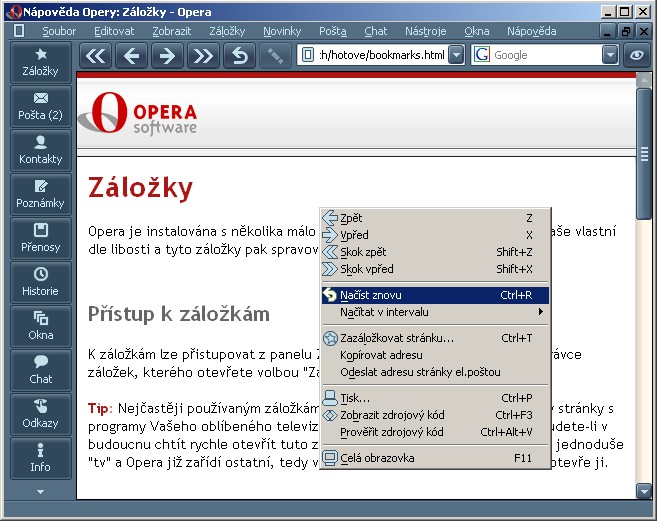This screenshot has width=657, height=521.
Task: Open the Info panel
Action: 41,459
